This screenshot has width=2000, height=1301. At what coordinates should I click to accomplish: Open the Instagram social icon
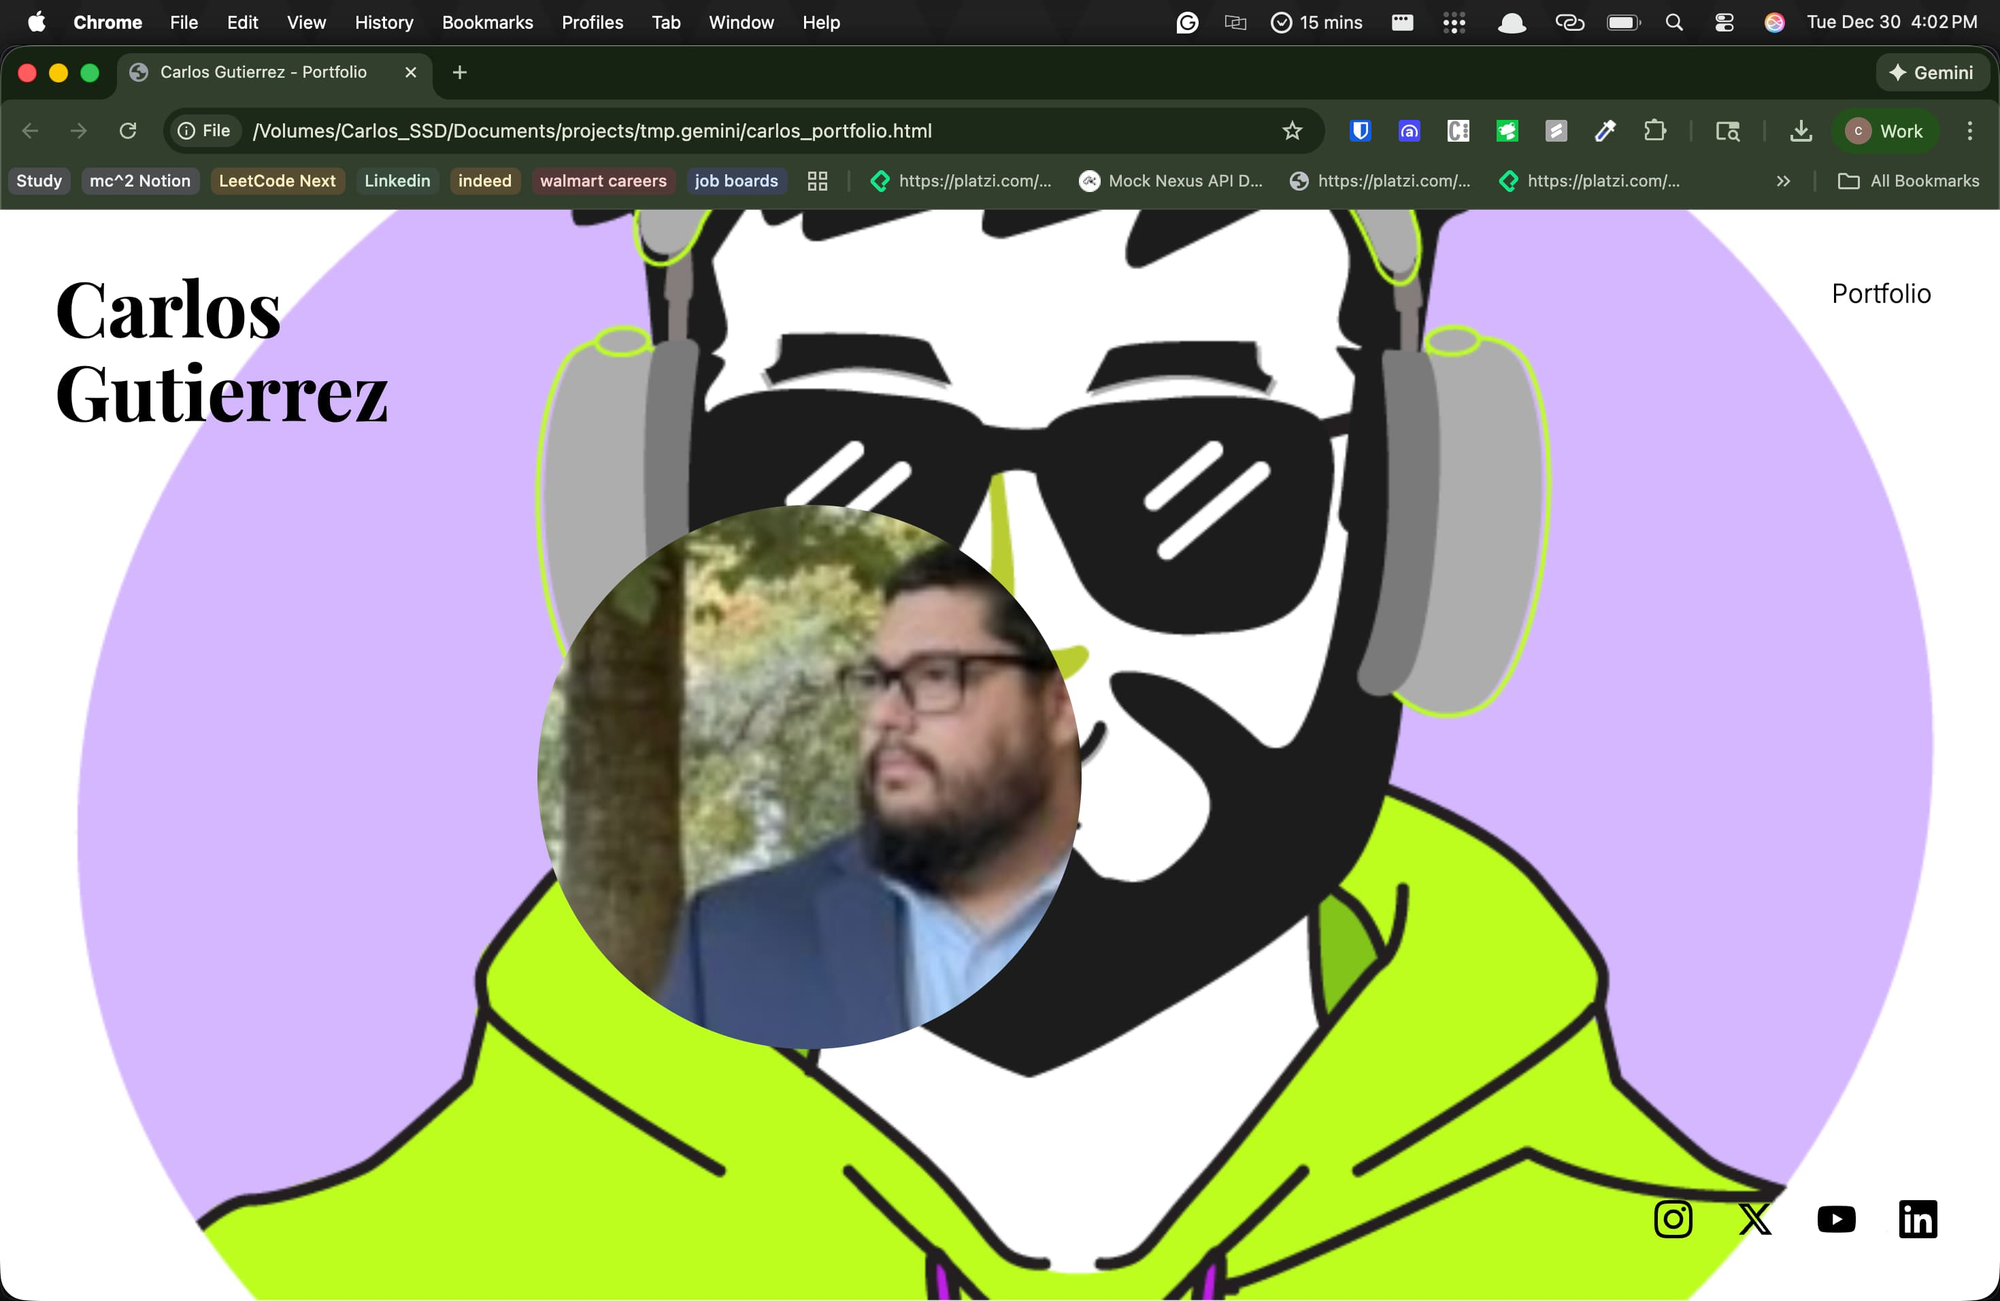point(1673,1219)
